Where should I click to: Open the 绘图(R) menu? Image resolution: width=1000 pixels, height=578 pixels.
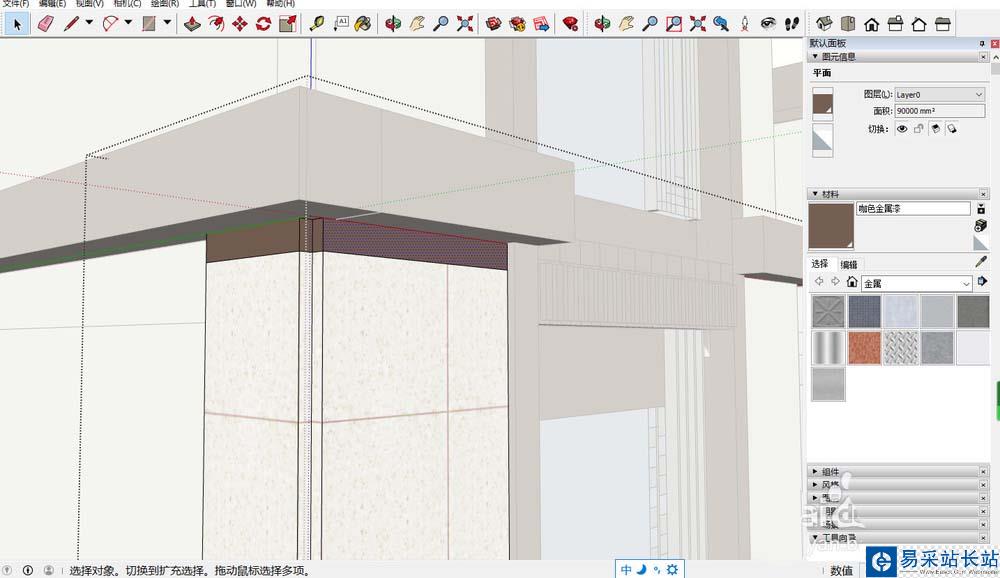[165, 3]
